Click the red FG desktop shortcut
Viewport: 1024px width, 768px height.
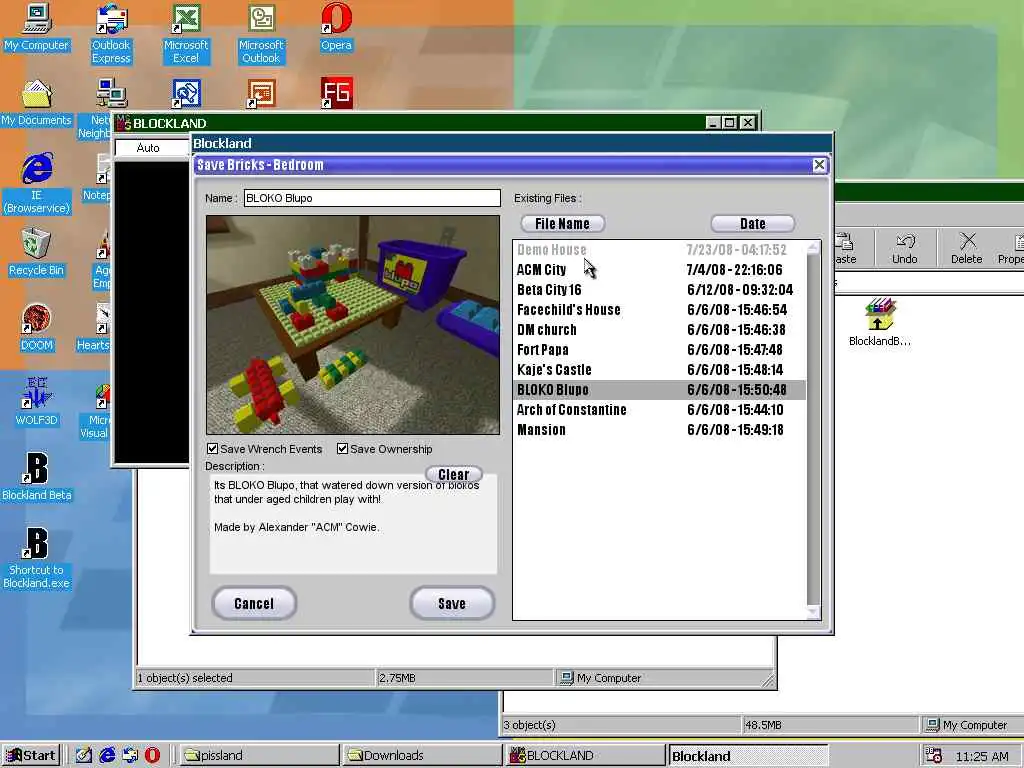point(336,93)
